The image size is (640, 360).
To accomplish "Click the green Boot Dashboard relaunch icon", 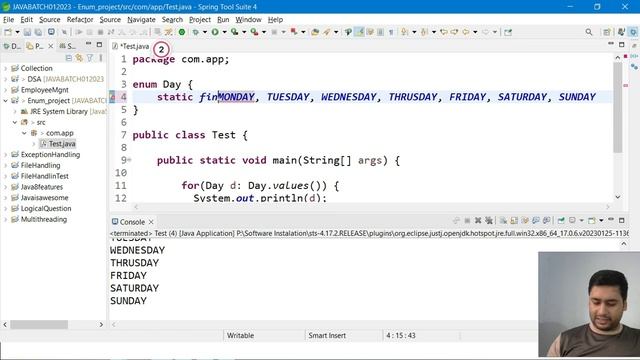I will [182, 32].
